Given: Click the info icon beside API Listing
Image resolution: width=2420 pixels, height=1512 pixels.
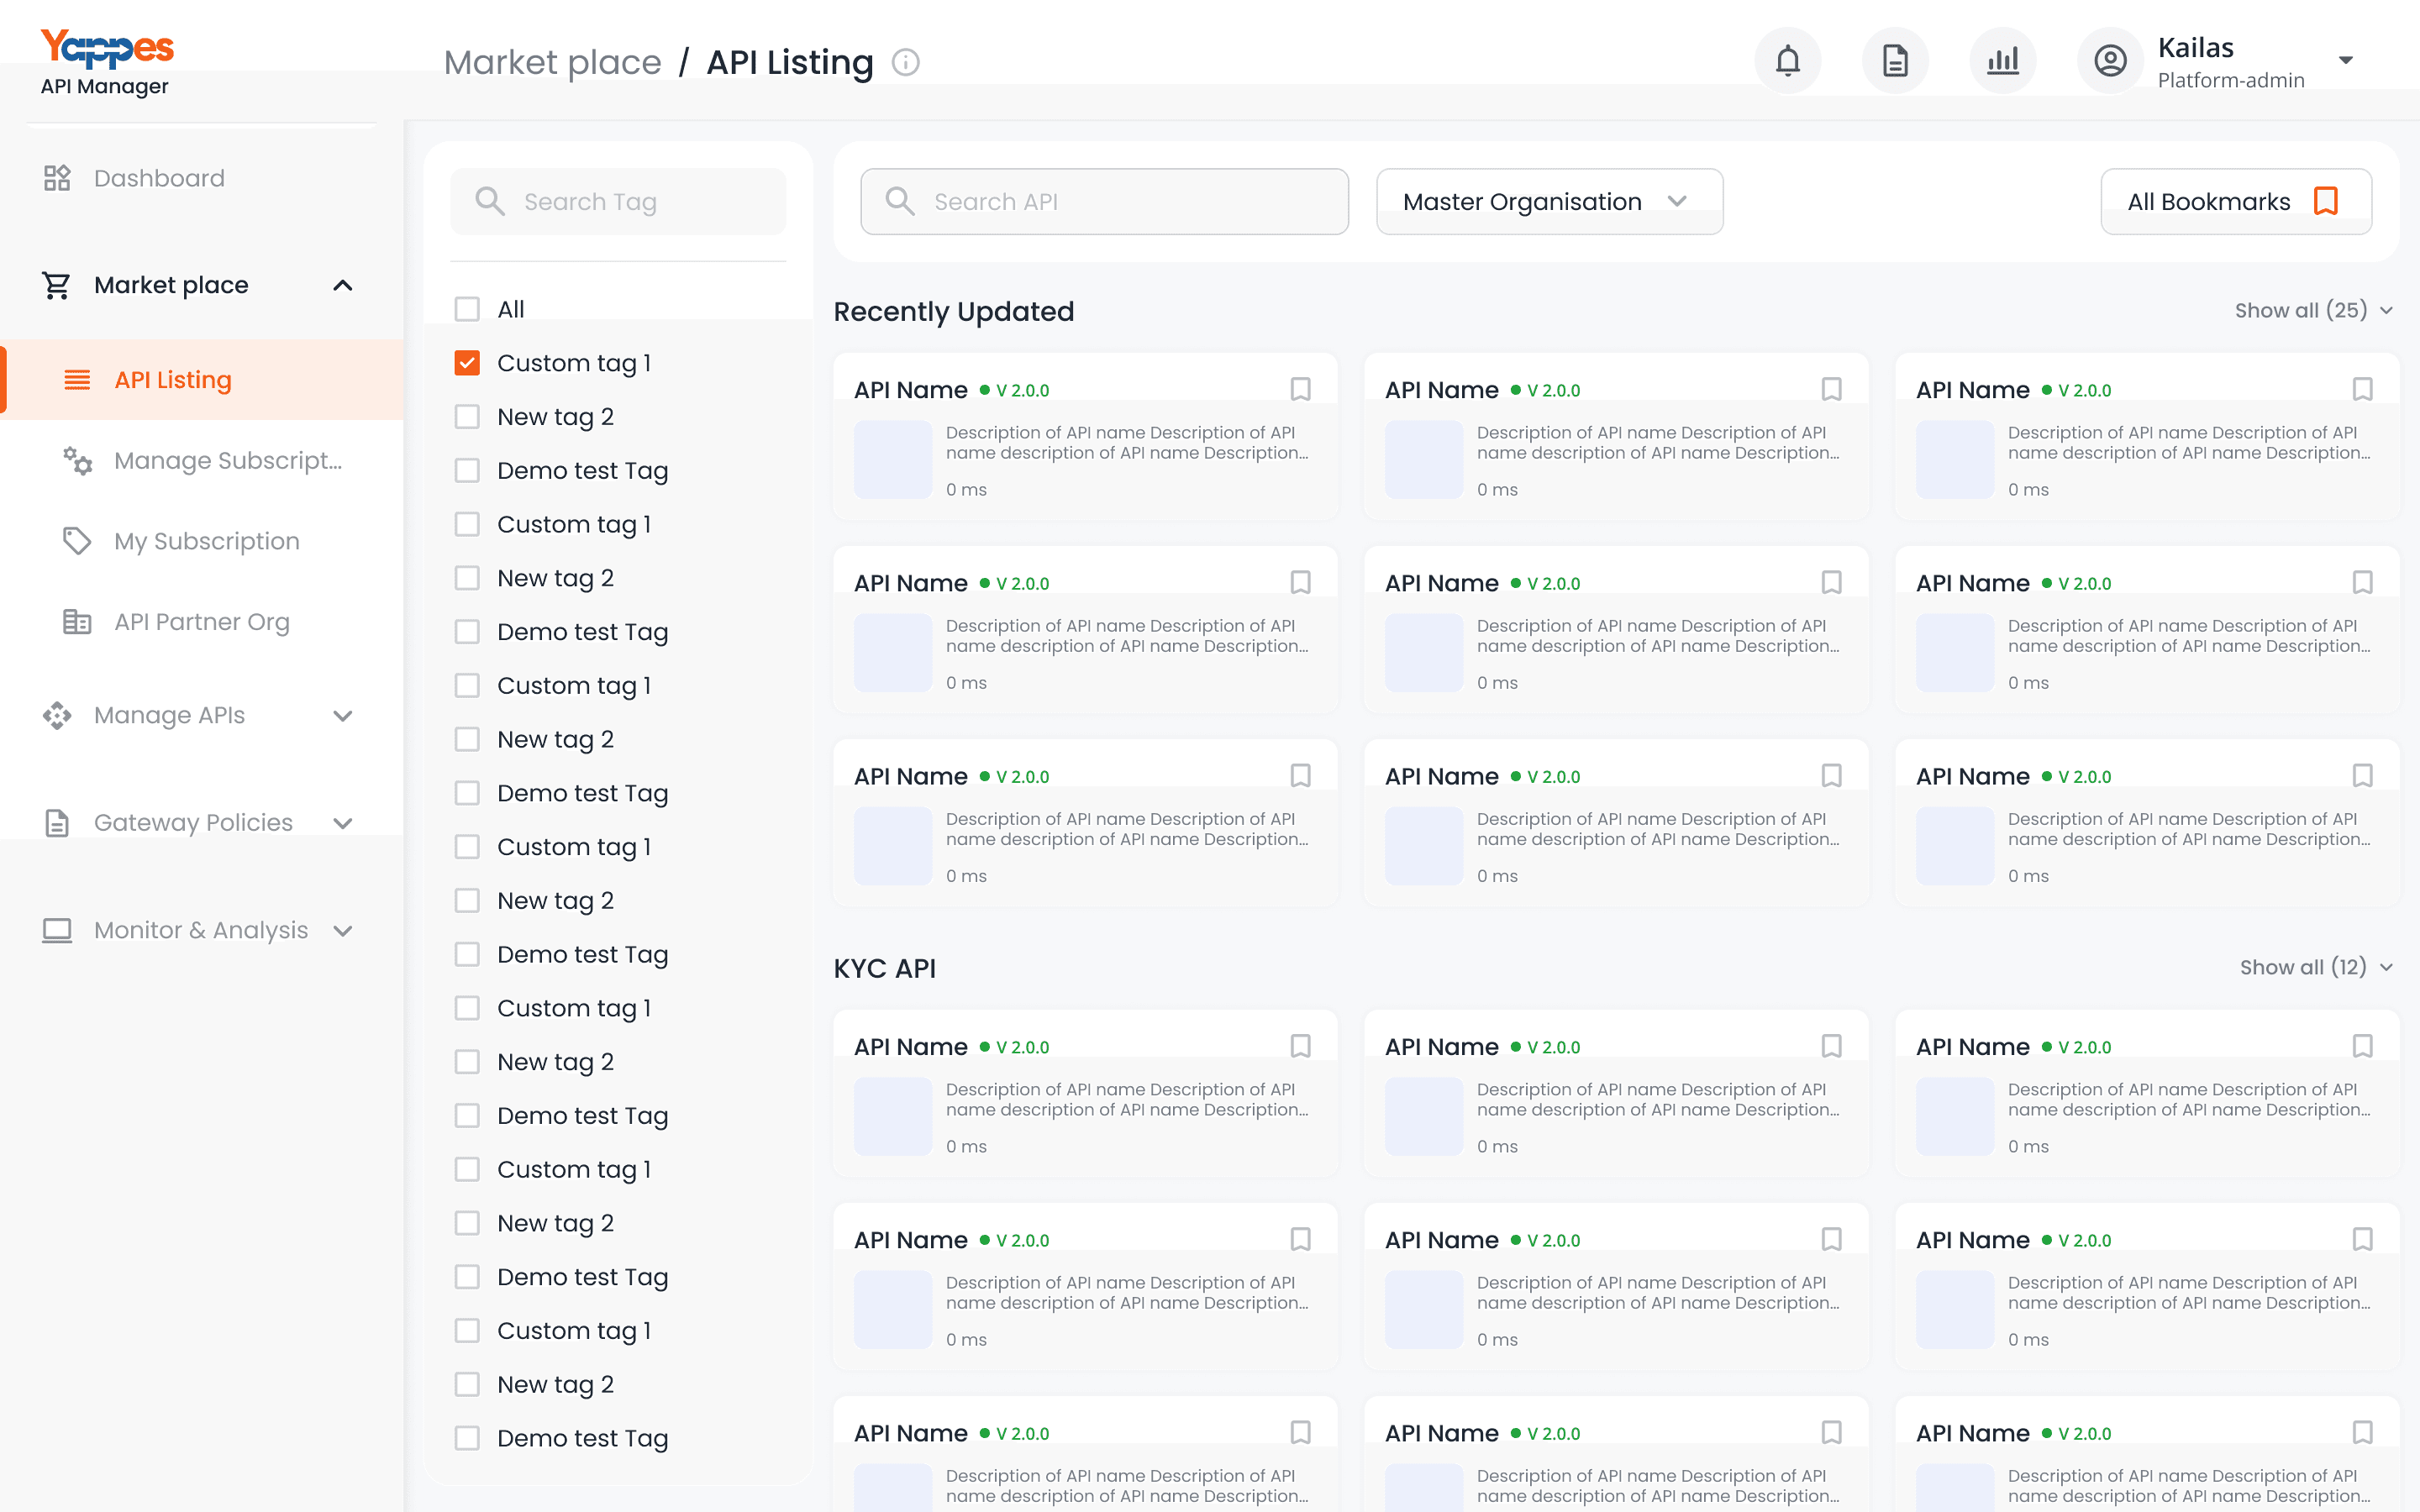Looking at the screenshot, I should click(x=906, y=63).
